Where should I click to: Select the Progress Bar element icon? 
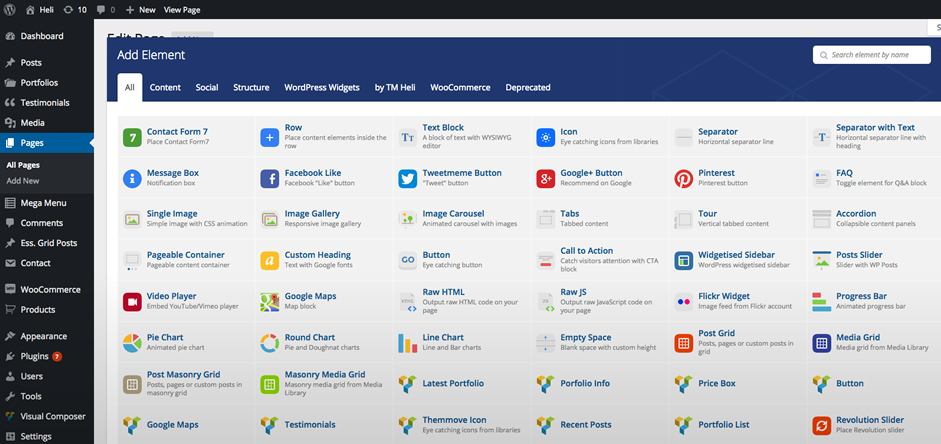click(x=821, y=301)
